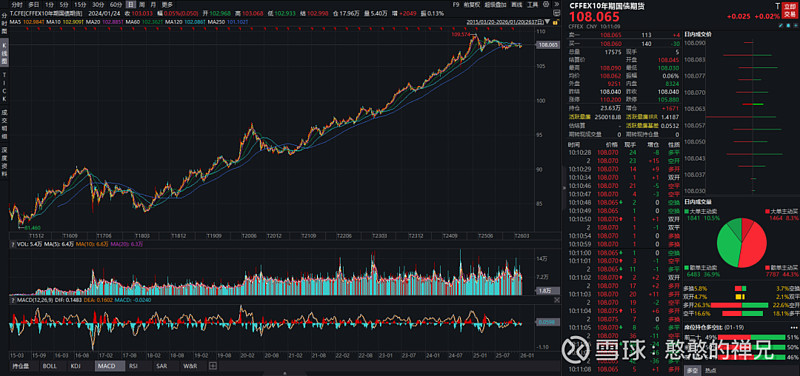This screenshot has width=800, height=376.
Task: Open the 分时图 sidebar tab
Action: [x=4, y=24]
